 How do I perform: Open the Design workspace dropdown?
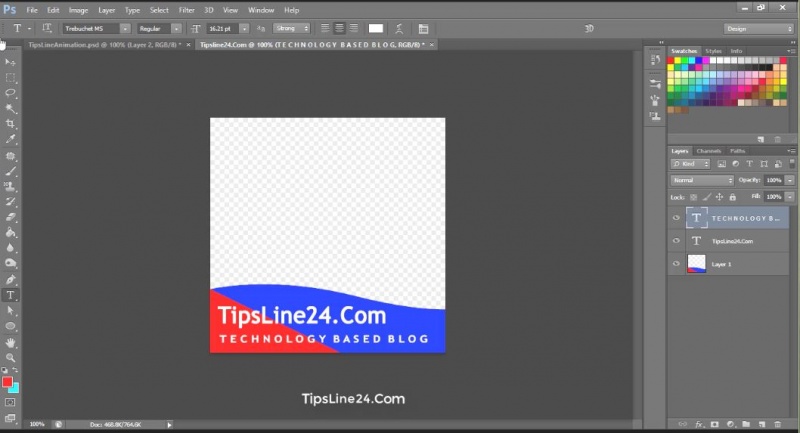[759, 29]
